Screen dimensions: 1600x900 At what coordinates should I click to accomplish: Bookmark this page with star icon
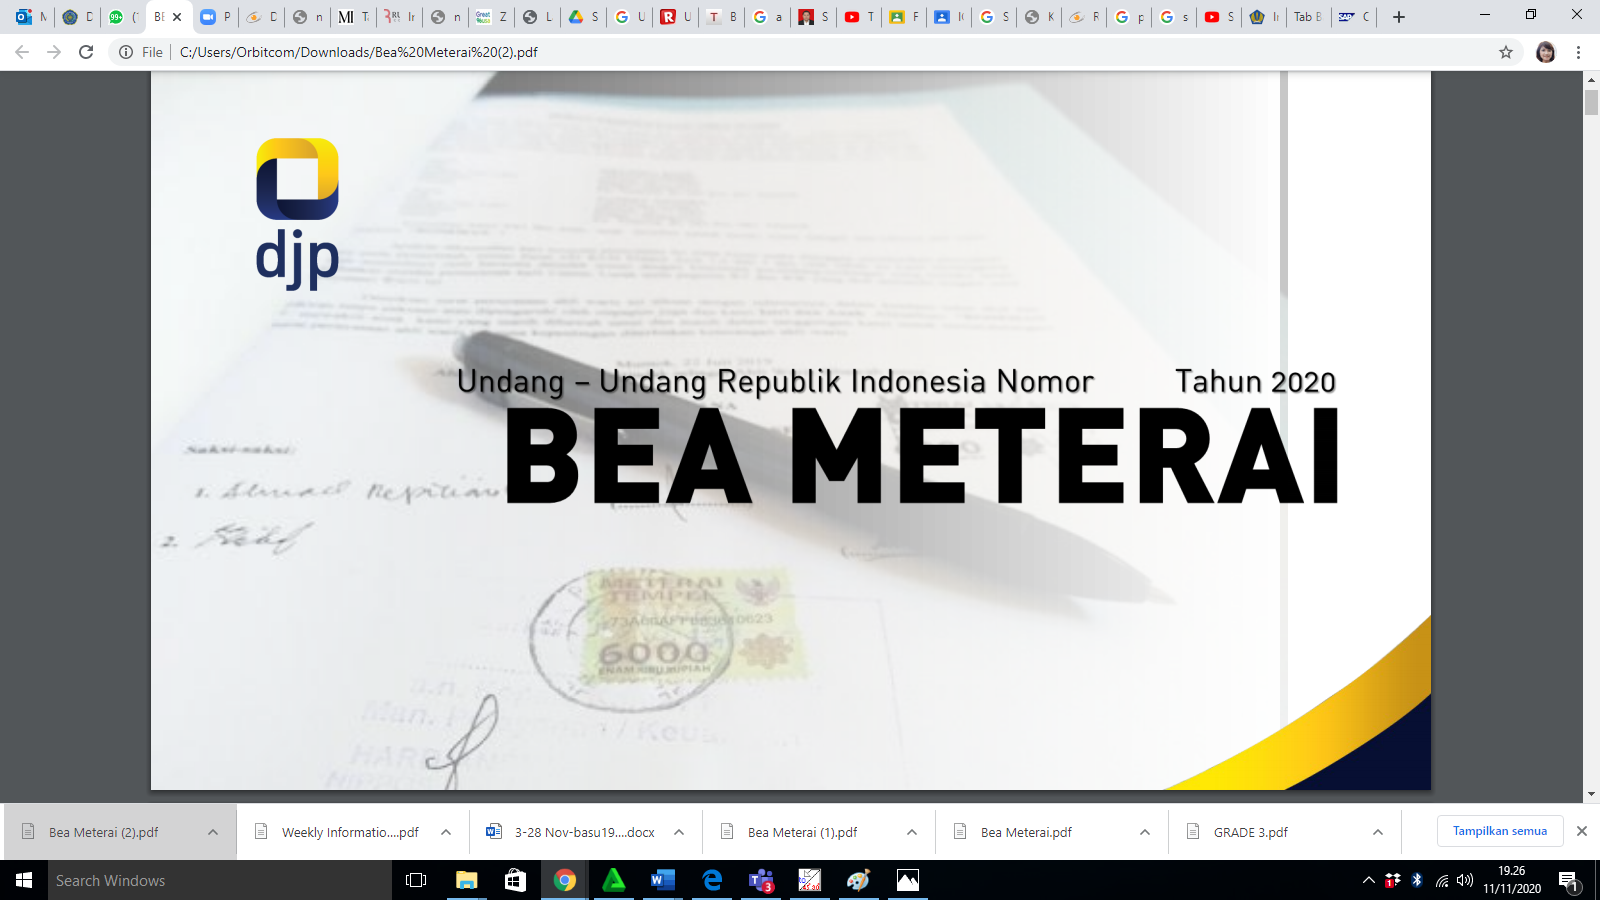1506,52
